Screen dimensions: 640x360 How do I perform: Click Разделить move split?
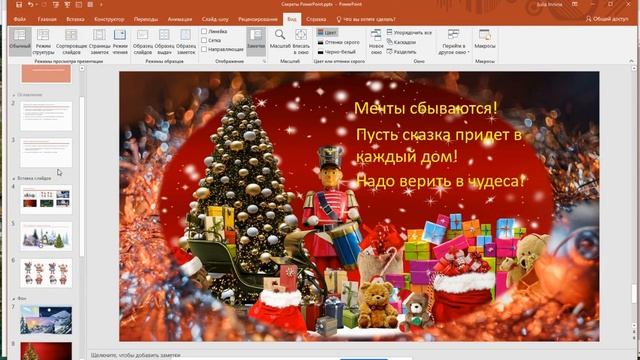401,52
